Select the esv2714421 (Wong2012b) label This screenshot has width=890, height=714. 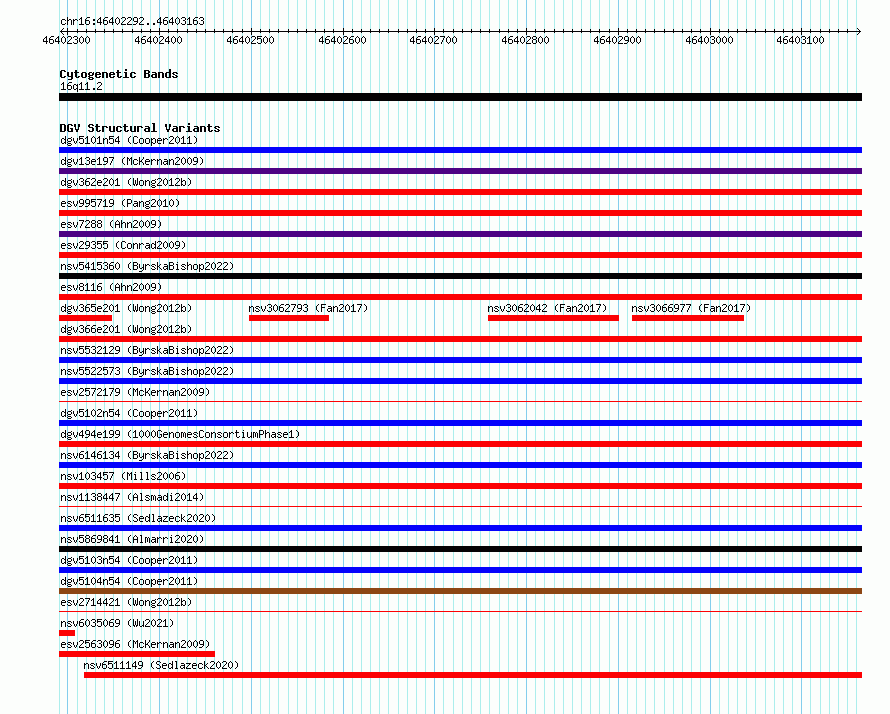click(126, 602)
